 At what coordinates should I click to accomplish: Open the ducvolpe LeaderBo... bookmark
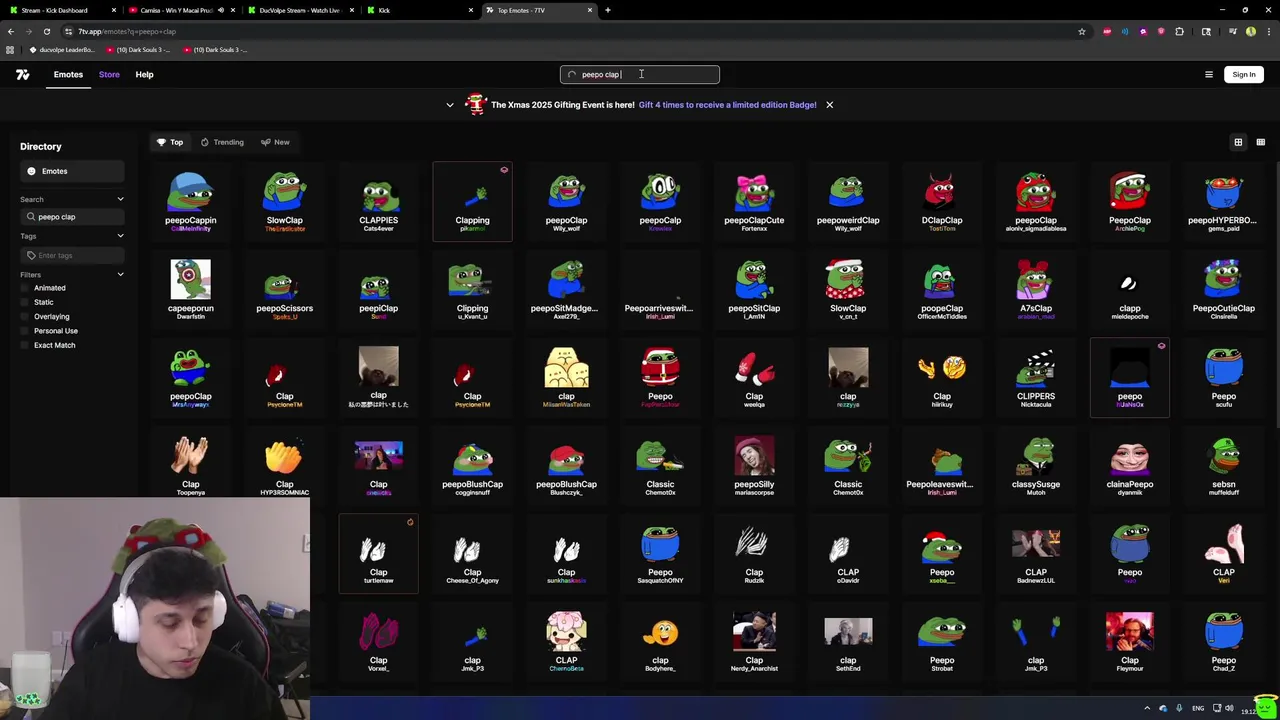click(62, 49)
